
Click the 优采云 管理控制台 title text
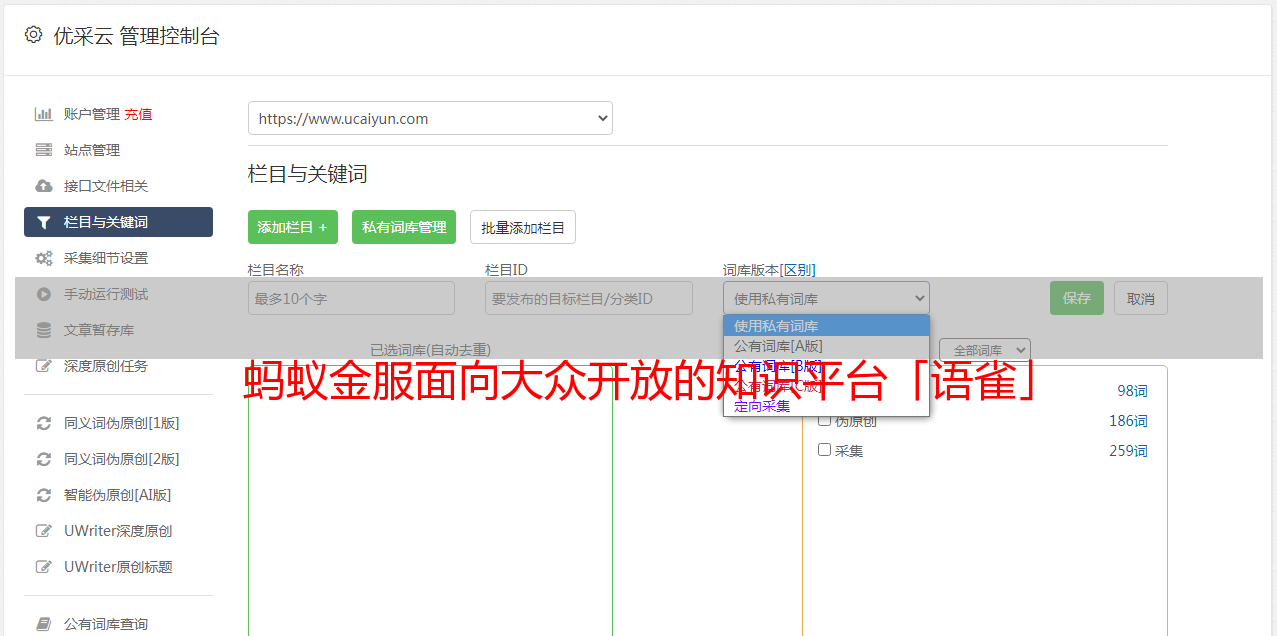point(136,36)
